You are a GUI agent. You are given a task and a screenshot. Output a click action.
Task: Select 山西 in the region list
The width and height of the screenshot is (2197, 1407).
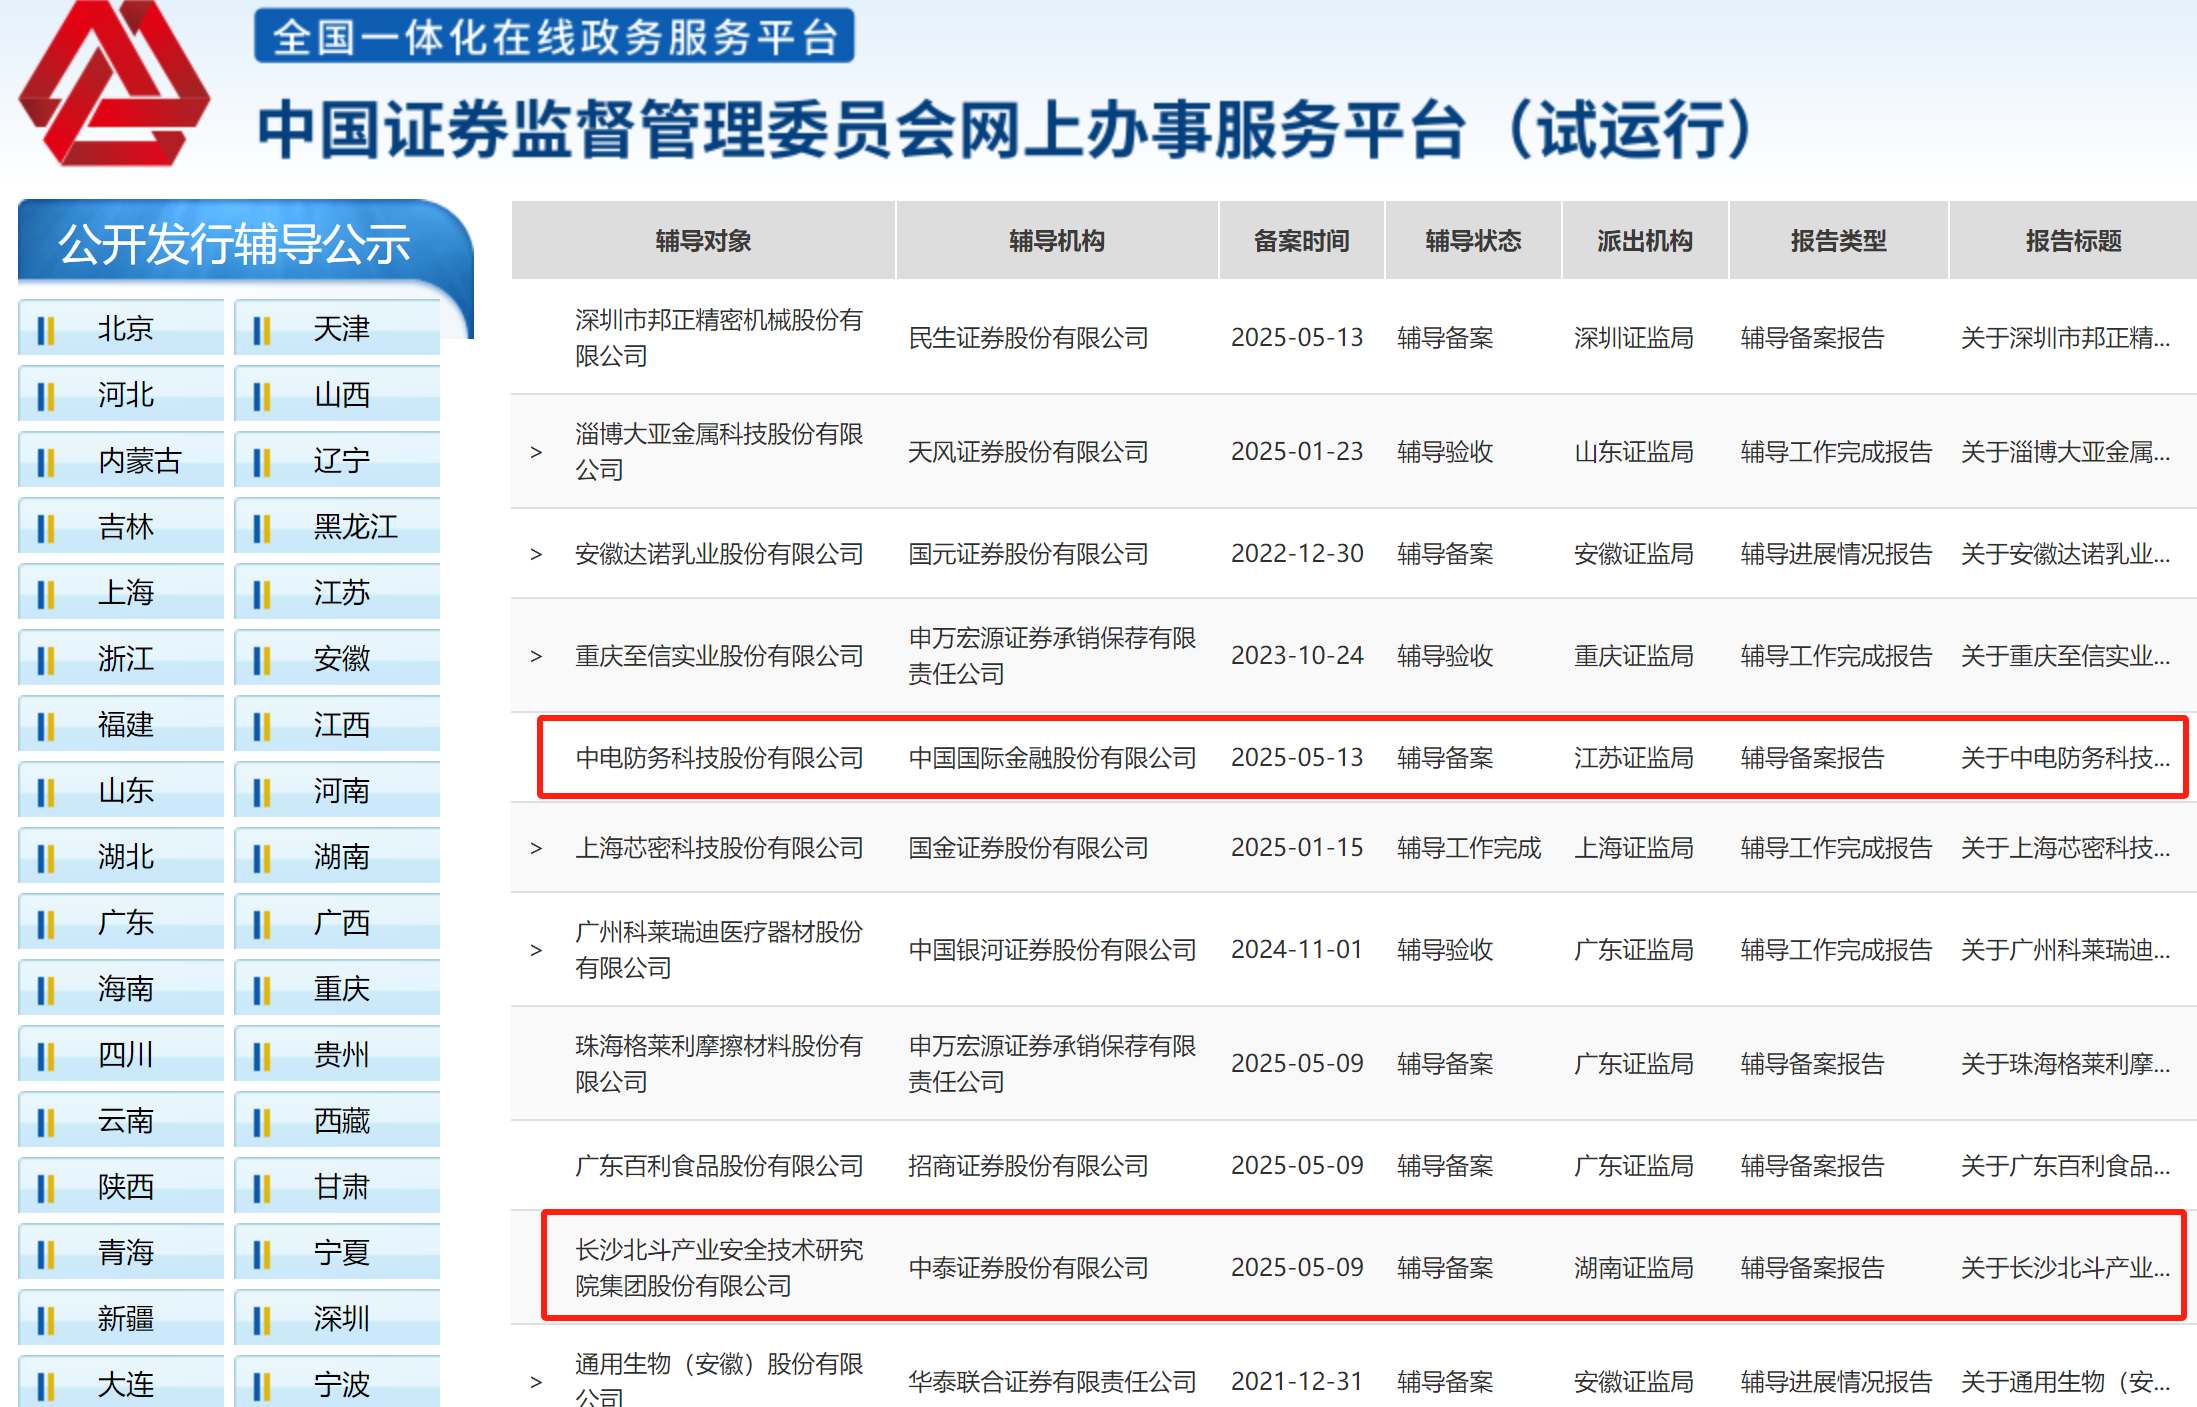[x=337, y=394]
